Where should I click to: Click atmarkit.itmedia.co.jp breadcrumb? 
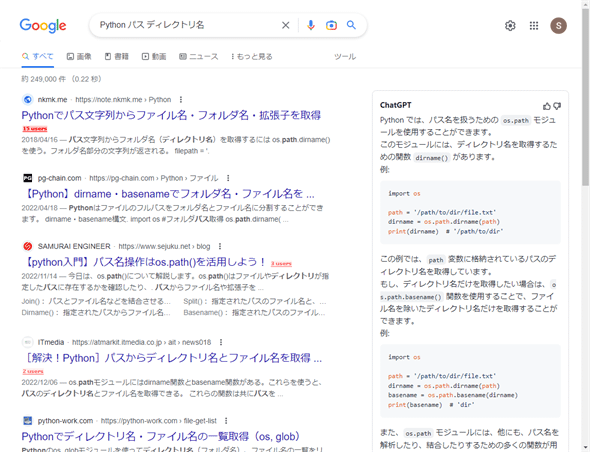(141, 342)
